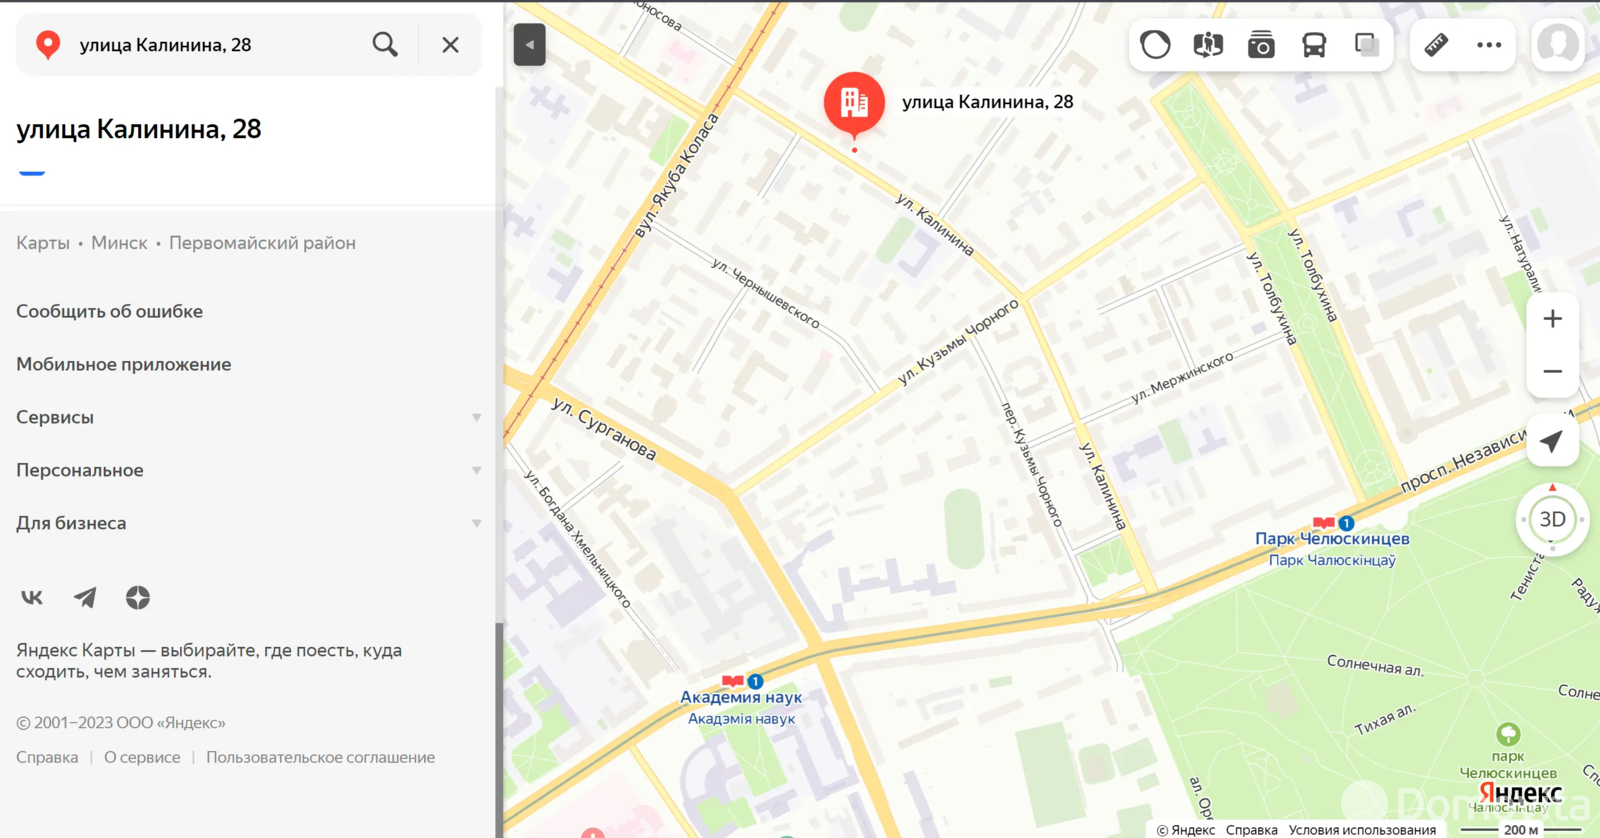The image size is (1600, 838).
Task: Click the map label улица Калинина, 28
Action: [988, 102]
